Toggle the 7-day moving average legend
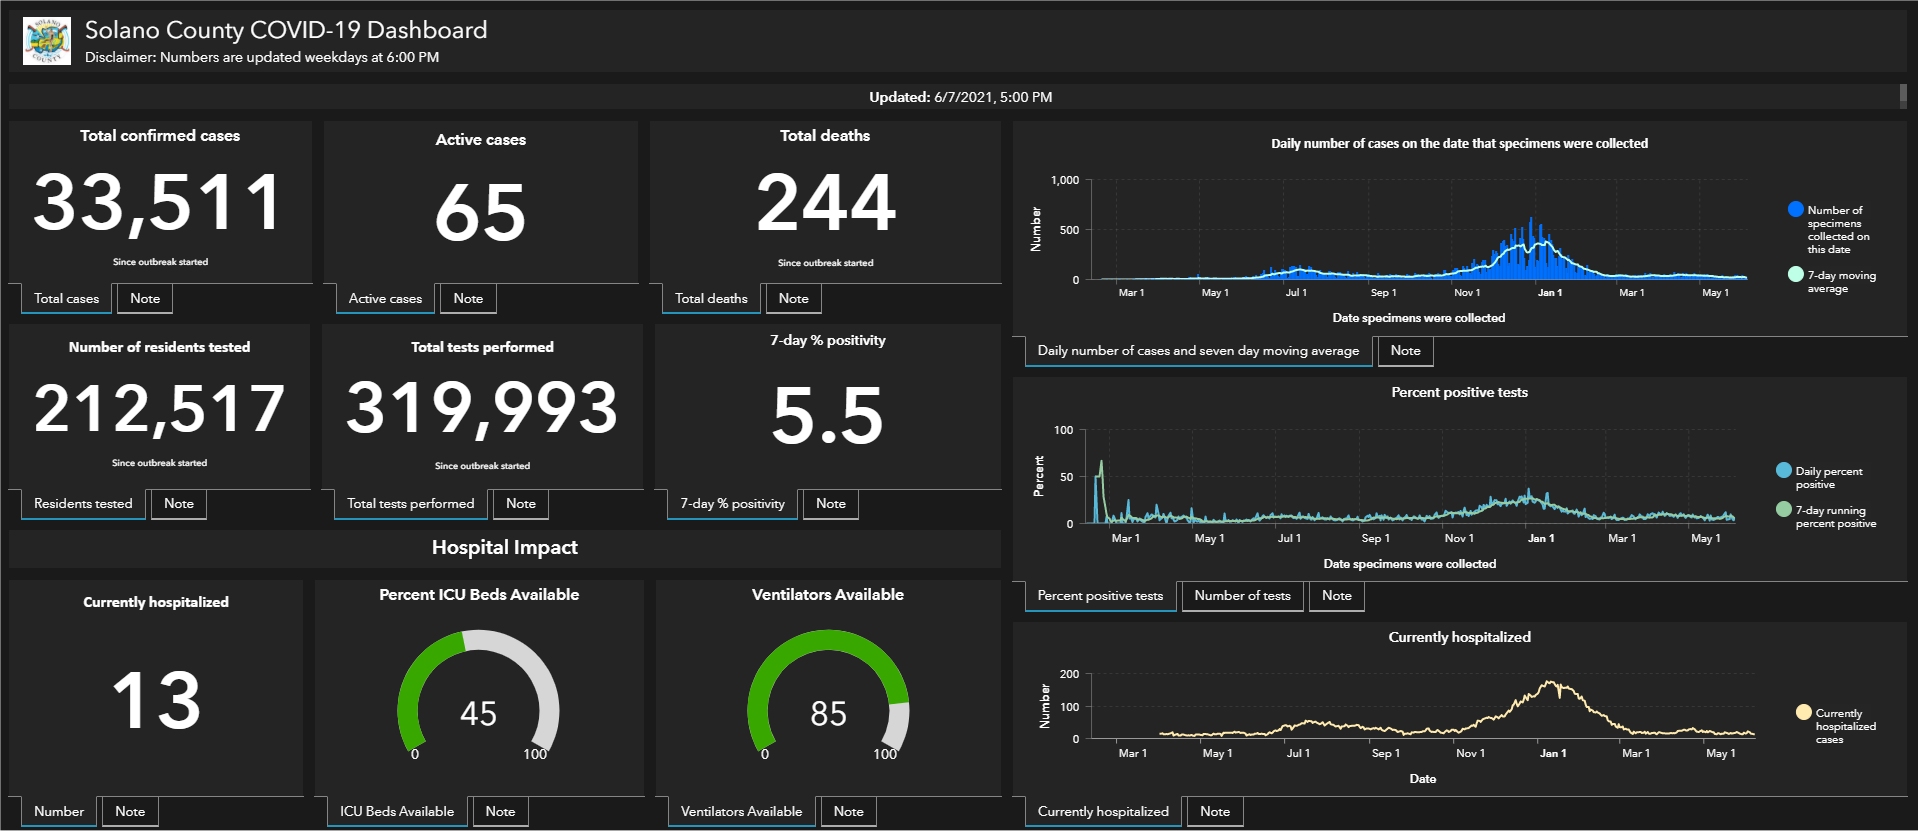The image size is (1918, 831). (x=1795, y=275)
